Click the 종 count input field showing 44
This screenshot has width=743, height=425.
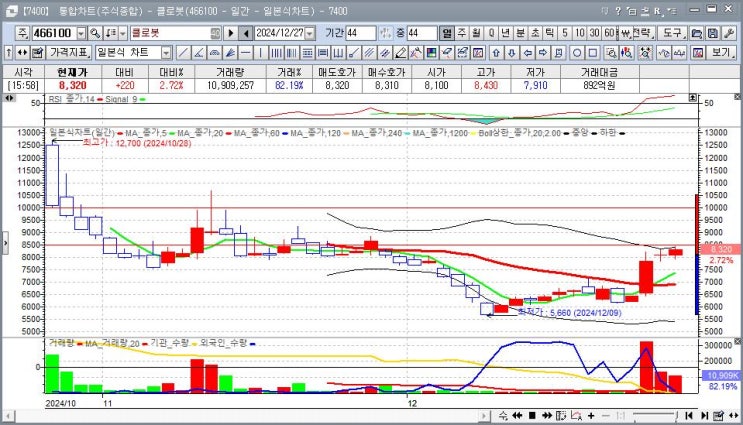421,33
